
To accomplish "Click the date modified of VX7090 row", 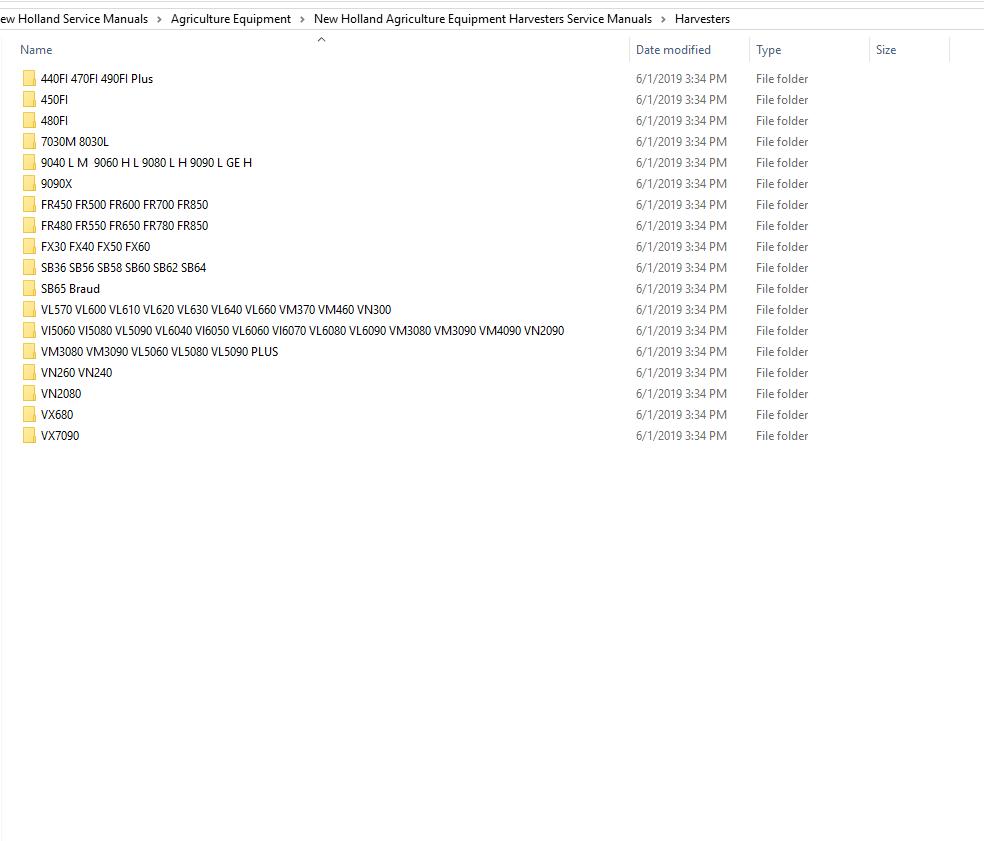I will 682,436.
